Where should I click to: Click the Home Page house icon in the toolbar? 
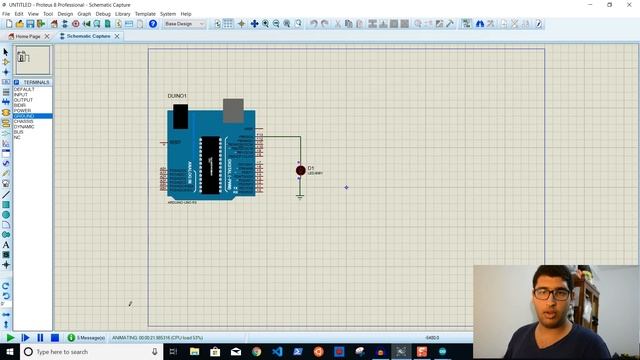(x=54, y=24)
